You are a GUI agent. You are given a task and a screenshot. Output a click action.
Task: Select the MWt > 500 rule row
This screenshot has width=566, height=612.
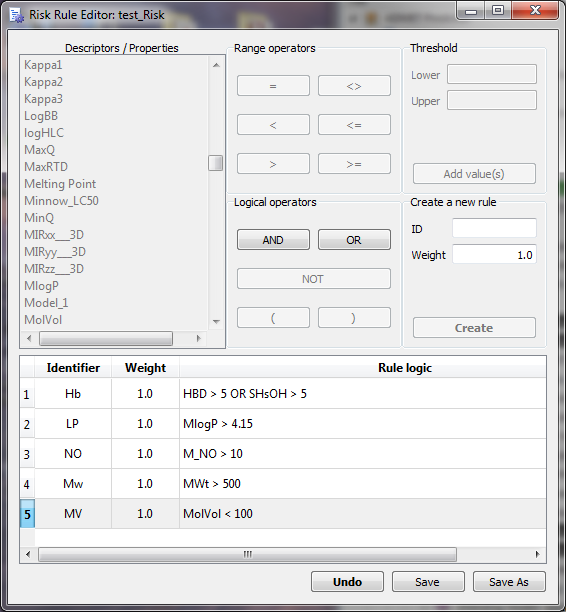[283, 484]
